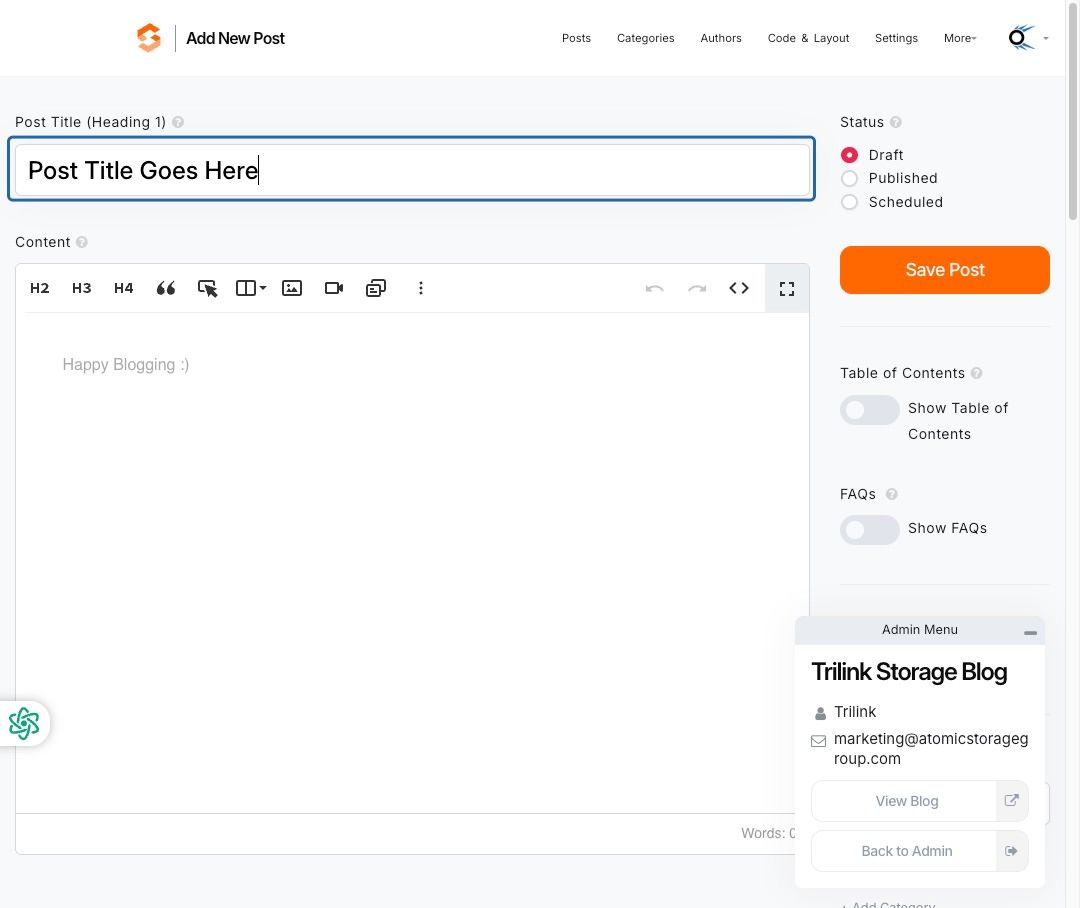Screen dimensions: 1080x908
Task: Select the Published status option
Action: (849, 178)
